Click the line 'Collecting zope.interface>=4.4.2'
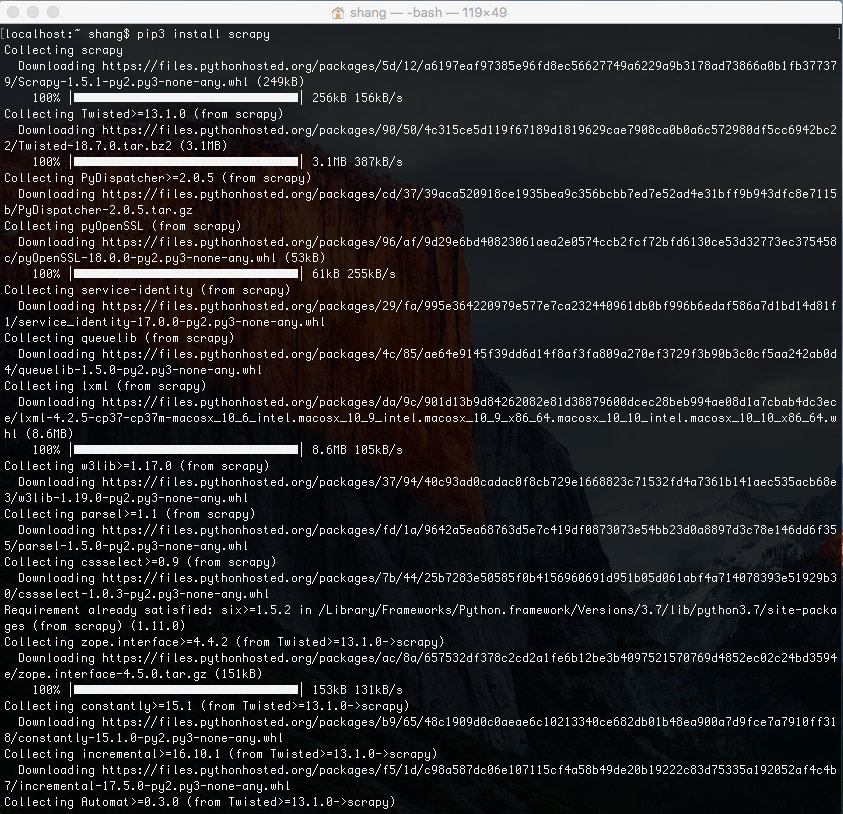The image size is (843, 814). click(224, 642)
